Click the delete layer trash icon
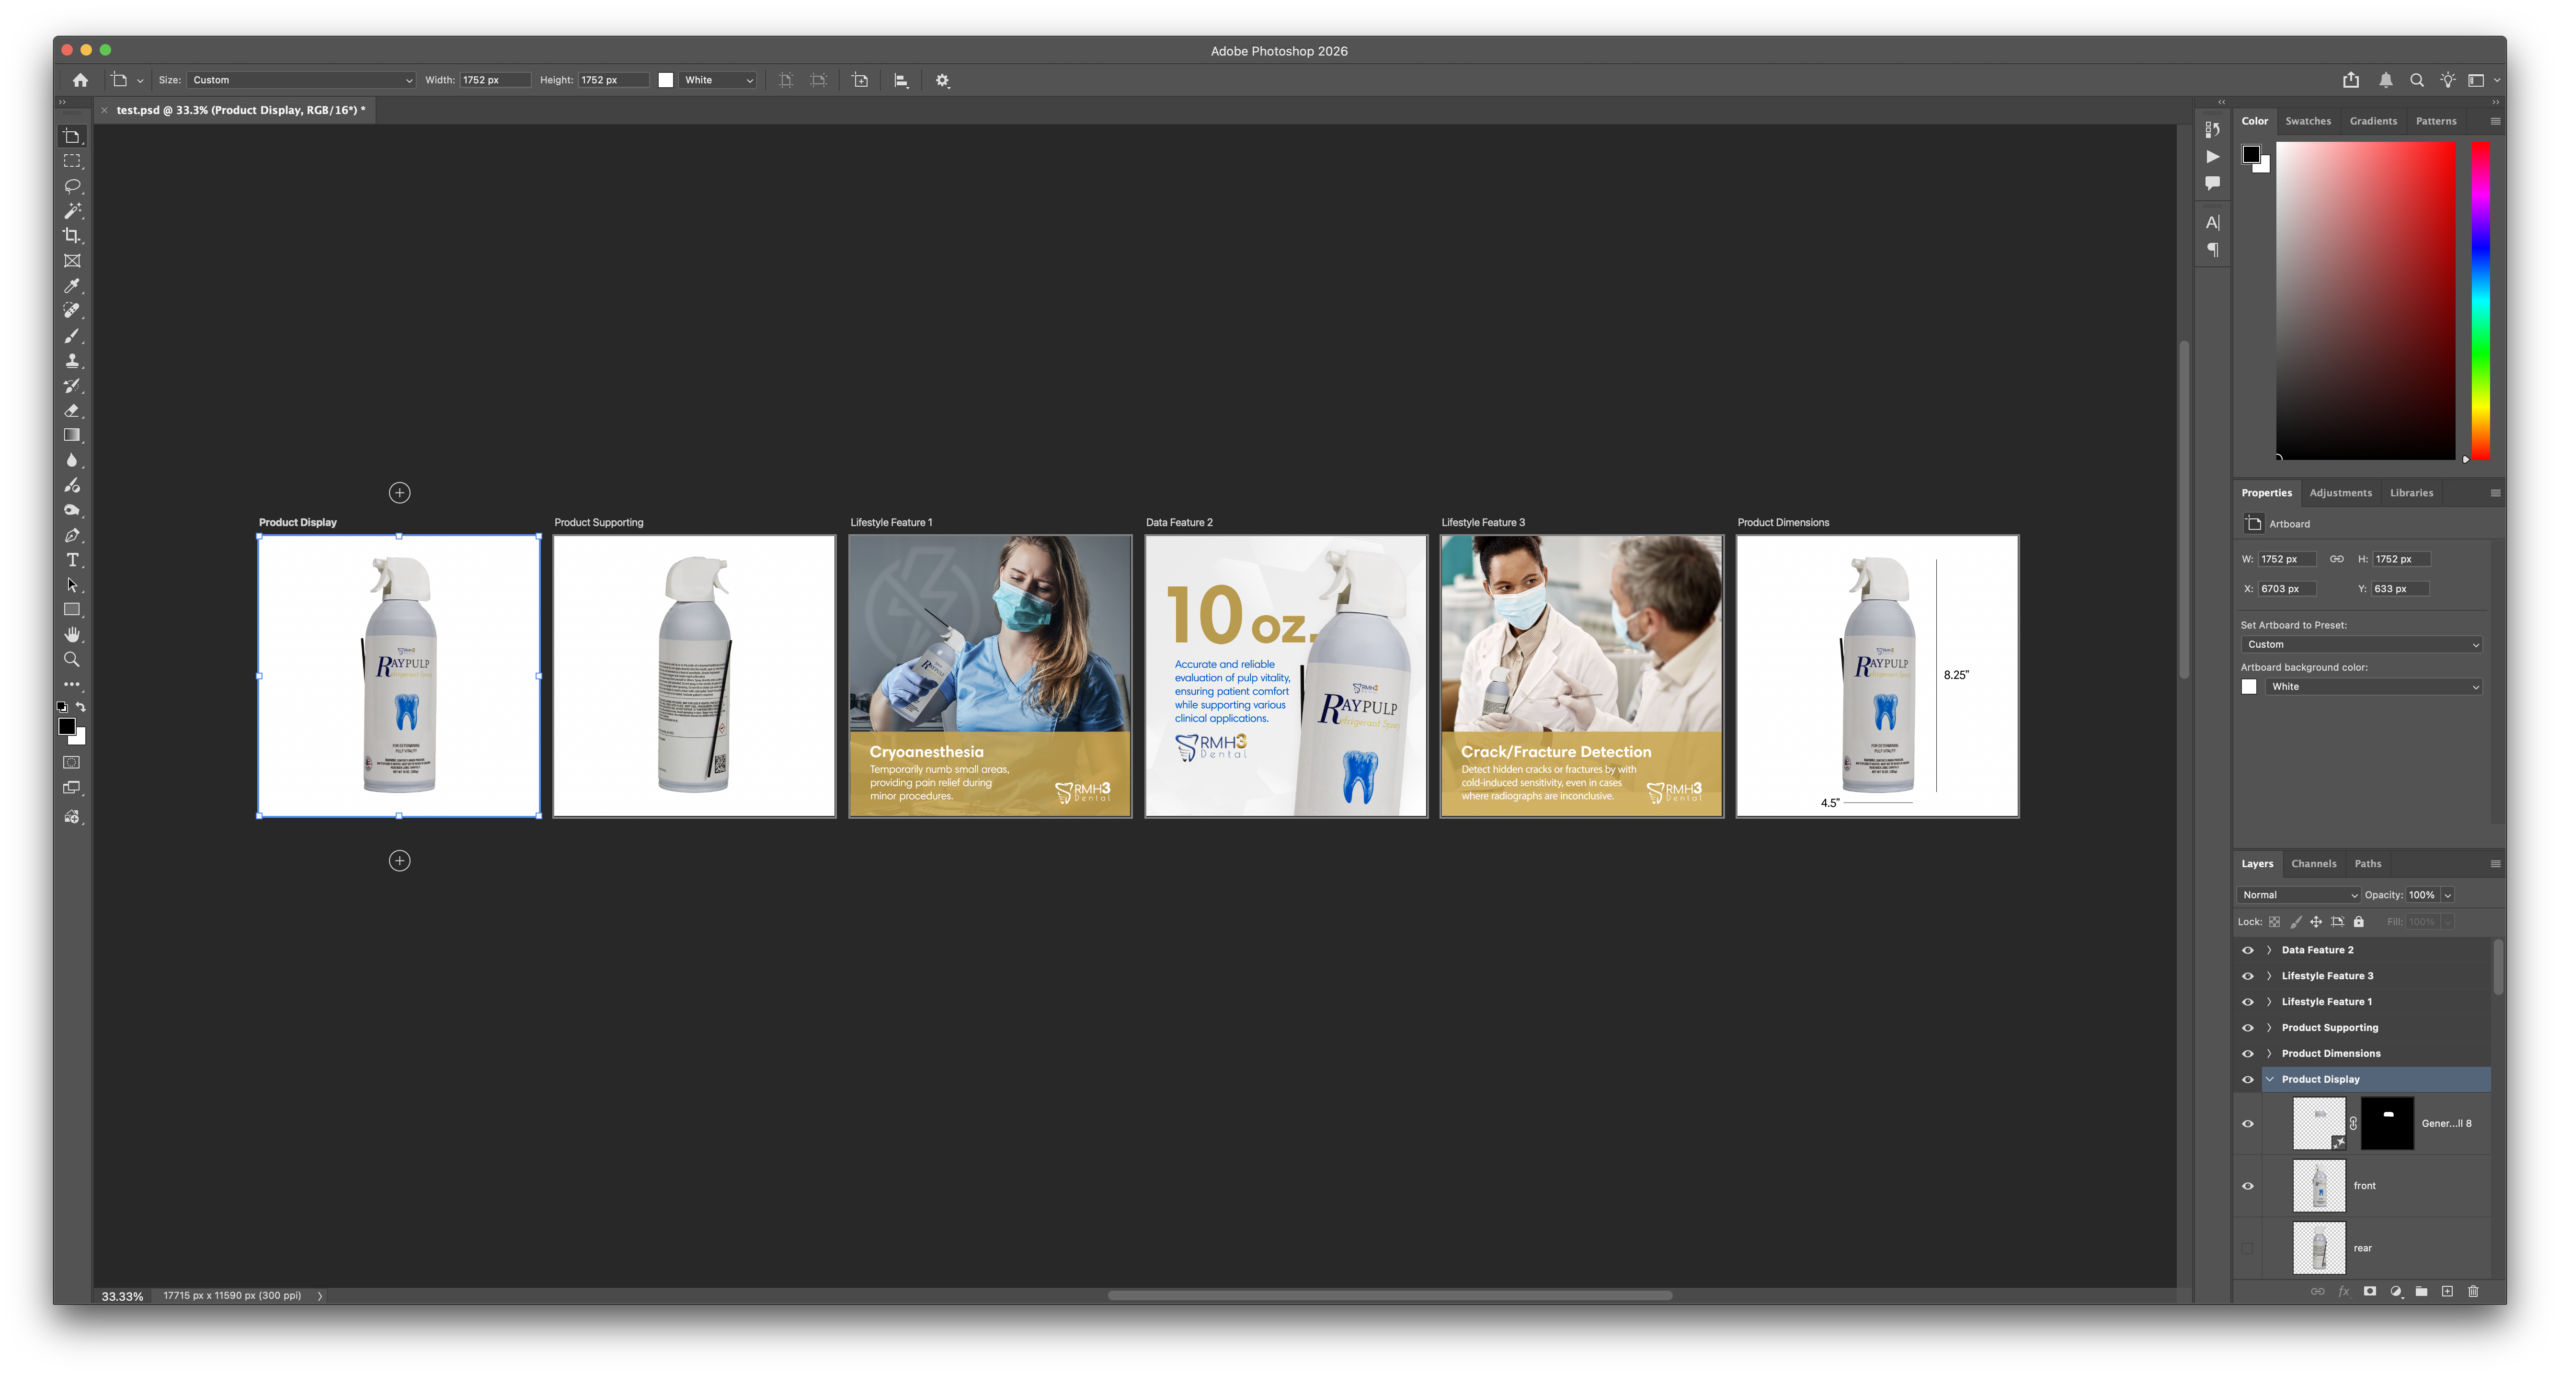Image resolution: width=2560 pixels, height=1375 pixels. click(x=2473, y=1291)
